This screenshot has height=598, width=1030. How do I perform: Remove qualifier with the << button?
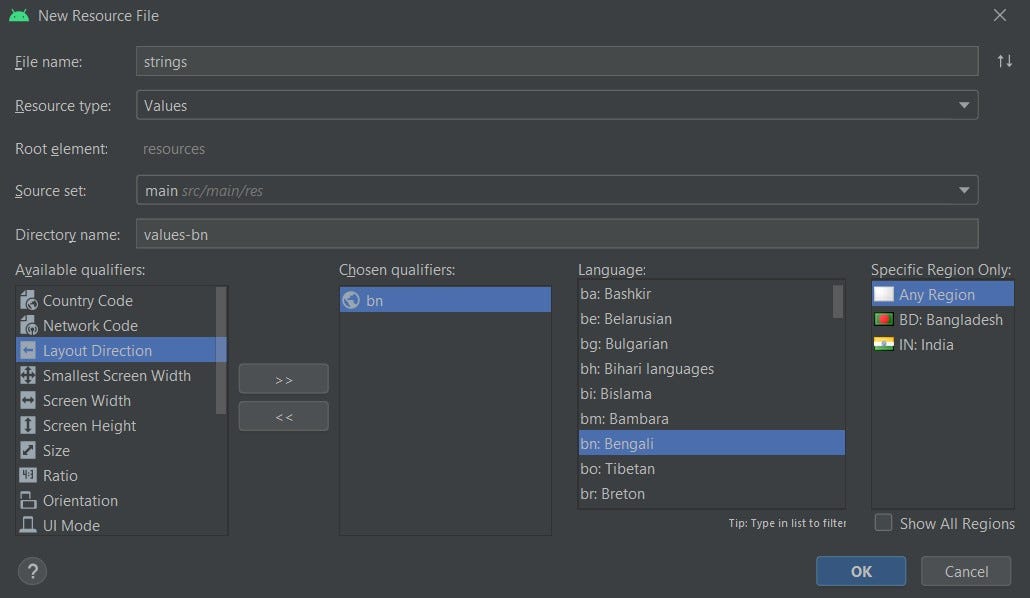point(284,417)
